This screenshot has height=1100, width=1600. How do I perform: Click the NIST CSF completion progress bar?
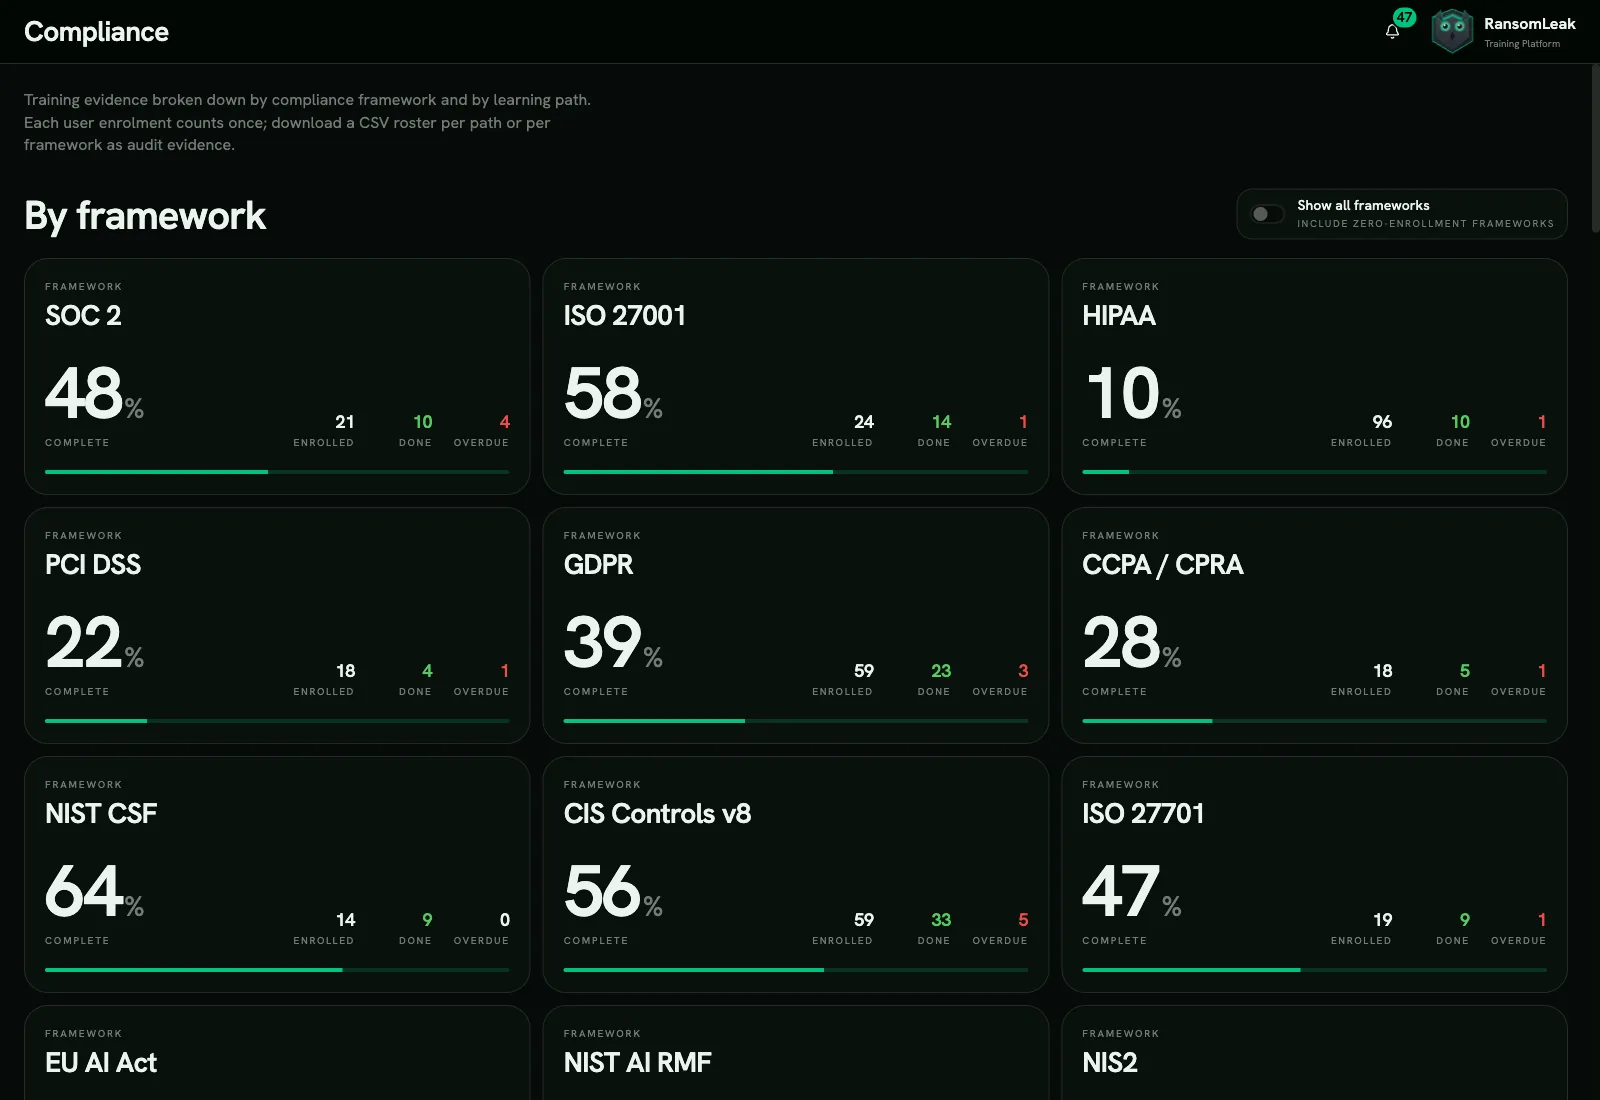click(277, 970)
